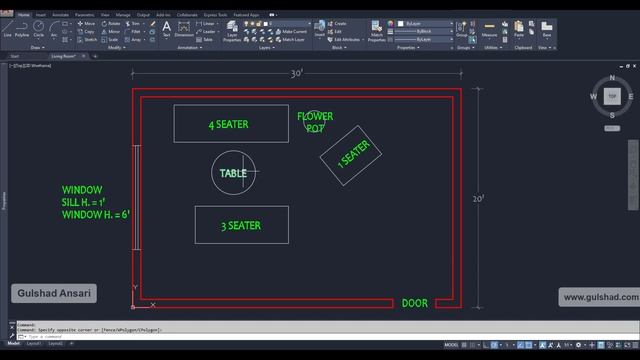Screen dimensions: 640x360
Task: Open the ByBlock lineweight dropdown
Action: click(424, 31)
